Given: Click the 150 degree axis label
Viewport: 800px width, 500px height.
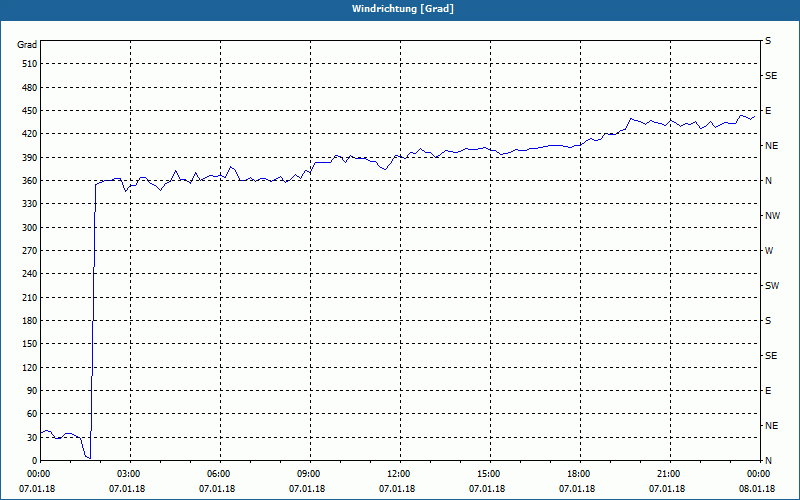Looking at the screenshot, I should (30, 344).
